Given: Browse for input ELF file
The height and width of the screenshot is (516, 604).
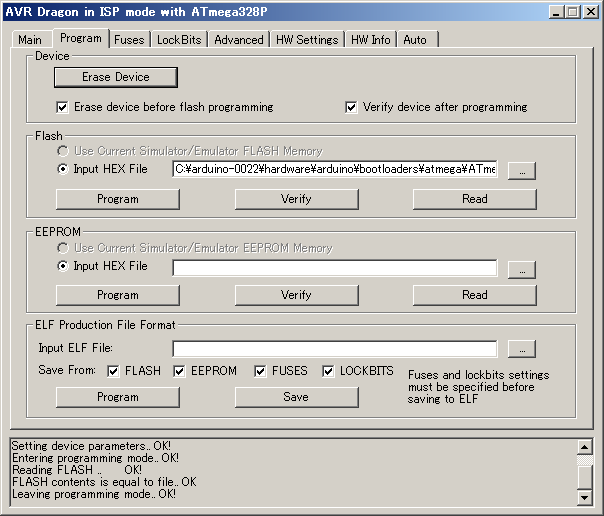Looking at the screenshot, I should pos(522,349).
